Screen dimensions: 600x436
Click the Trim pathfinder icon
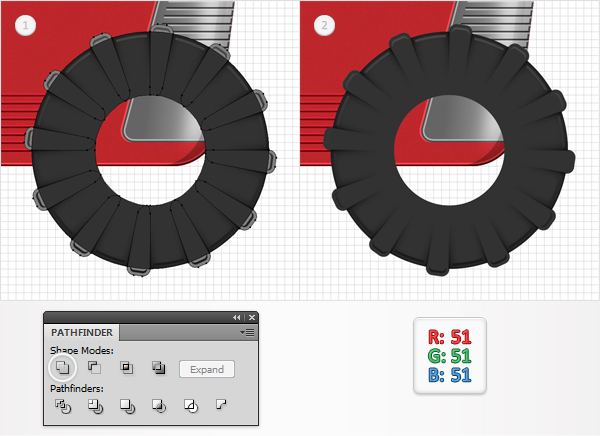[95, 406]
